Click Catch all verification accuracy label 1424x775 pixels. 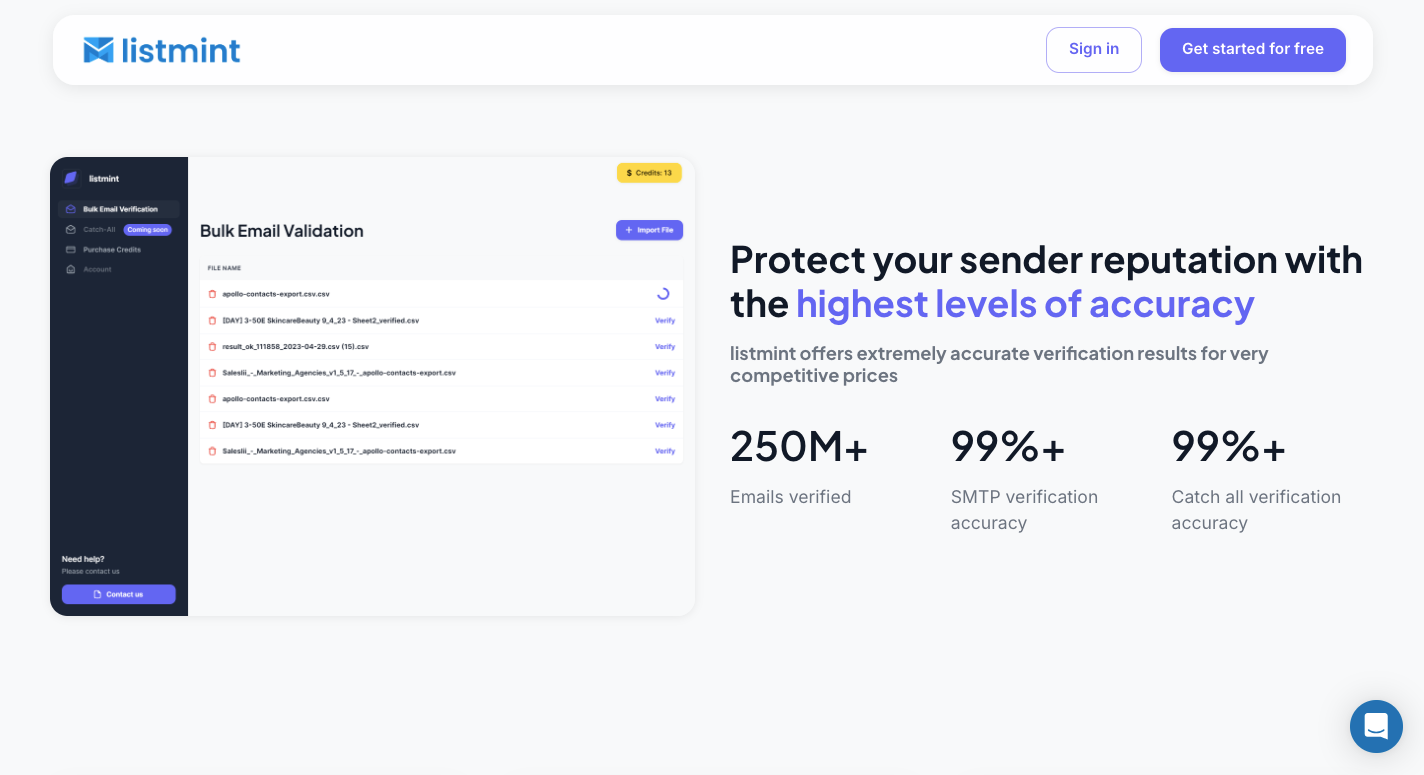(1256, 510)
